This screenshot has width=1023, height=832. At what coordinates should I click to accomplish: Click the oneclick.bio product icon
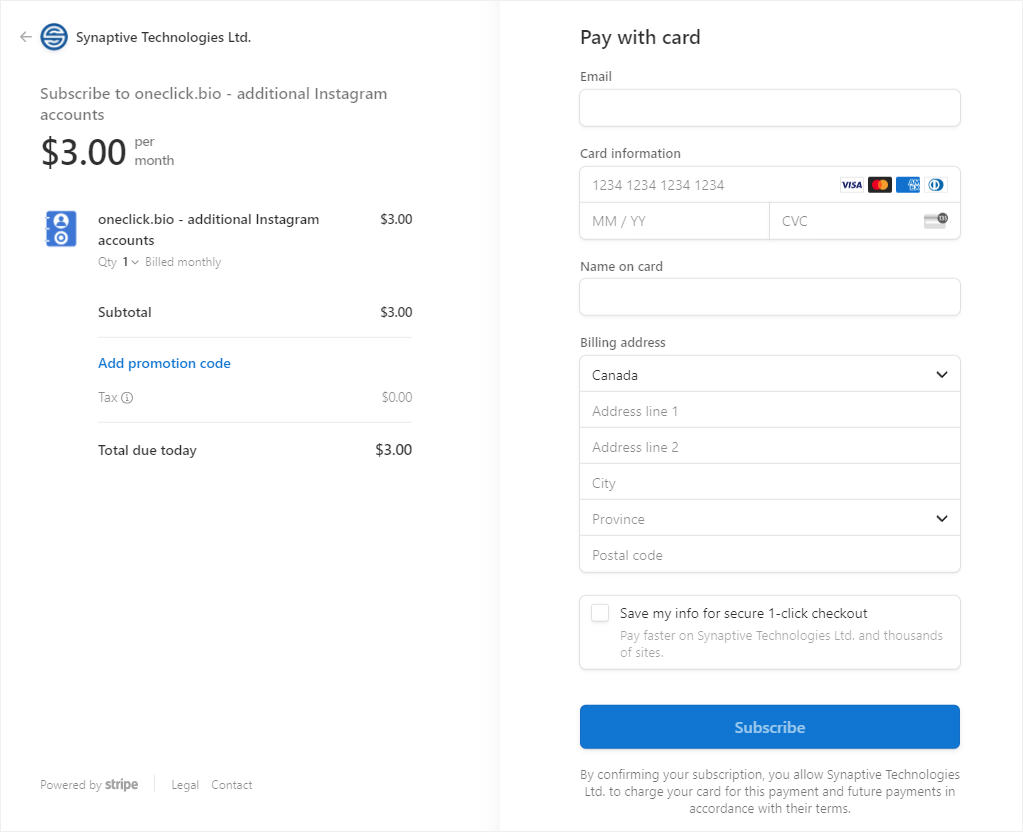(61, 229)
